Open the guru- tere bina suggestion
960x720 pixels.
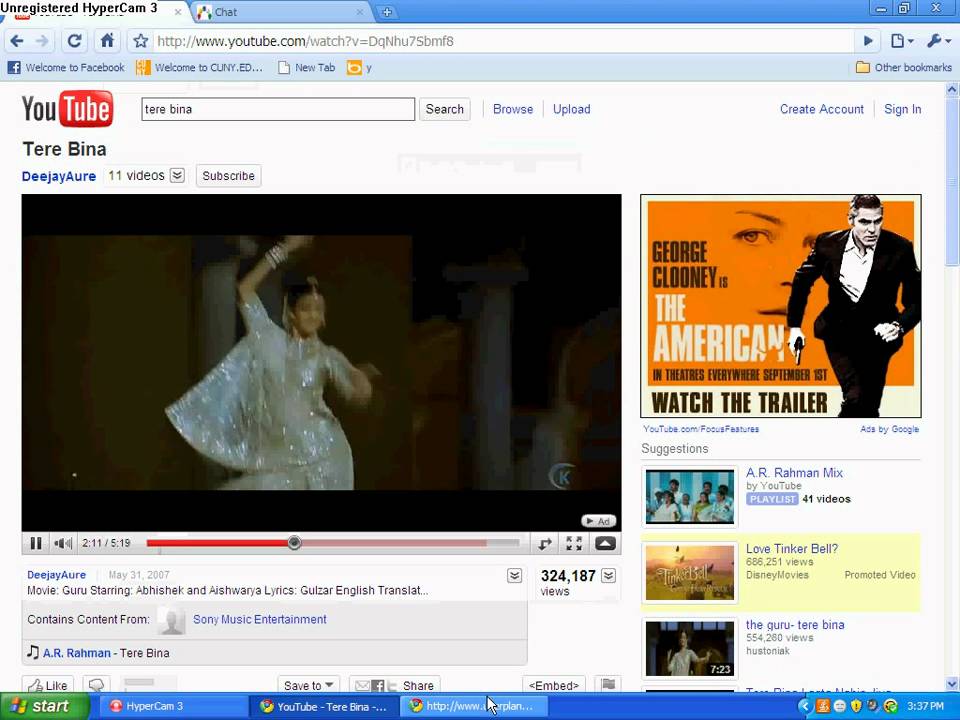click(795, 624)
